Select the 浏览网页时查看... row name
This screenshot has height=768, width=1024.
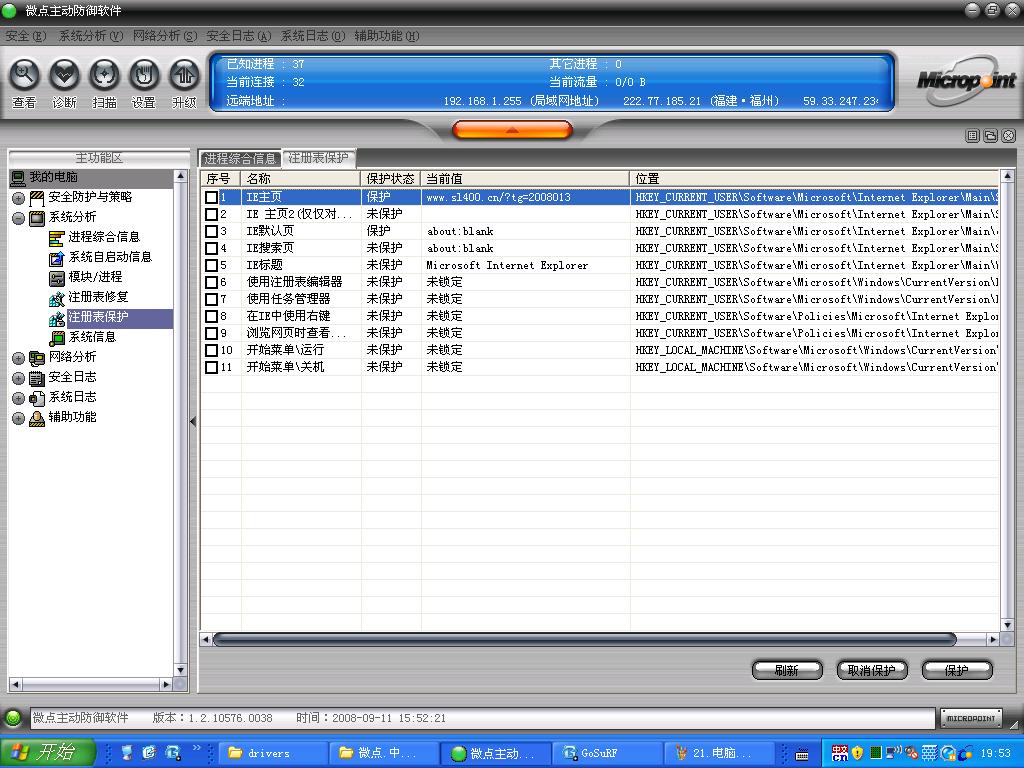click(296, 333)
